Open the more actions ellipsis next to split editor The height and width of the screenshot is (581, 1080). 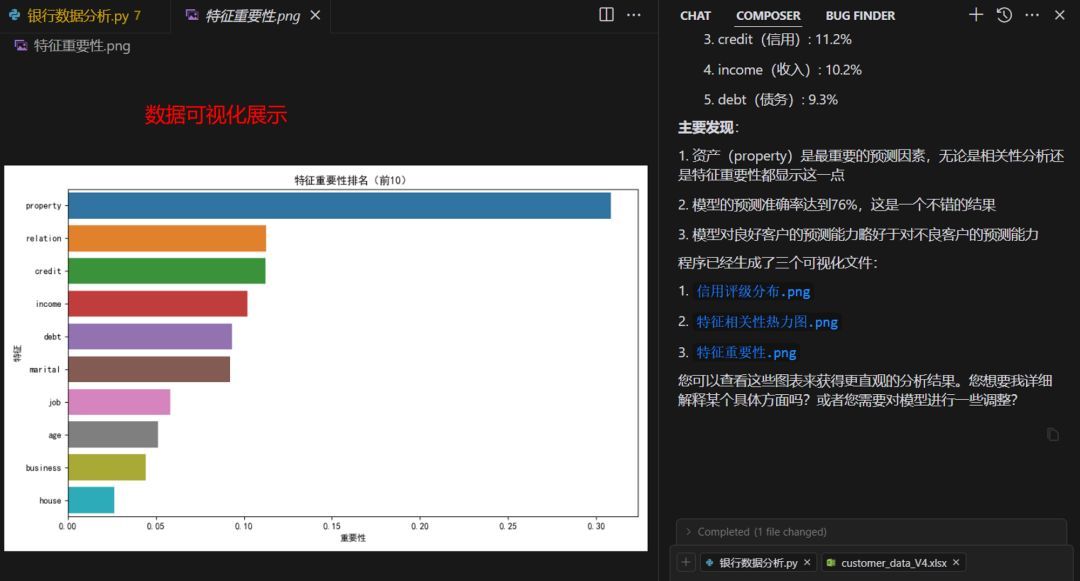[634, 15]
